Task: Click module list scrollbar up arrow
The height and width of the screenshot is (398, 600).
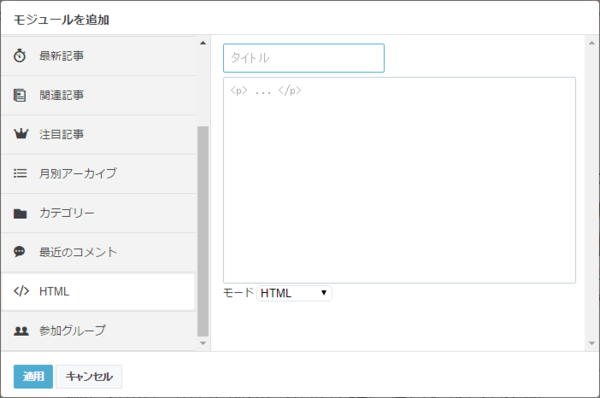Action: pos(203,43)
